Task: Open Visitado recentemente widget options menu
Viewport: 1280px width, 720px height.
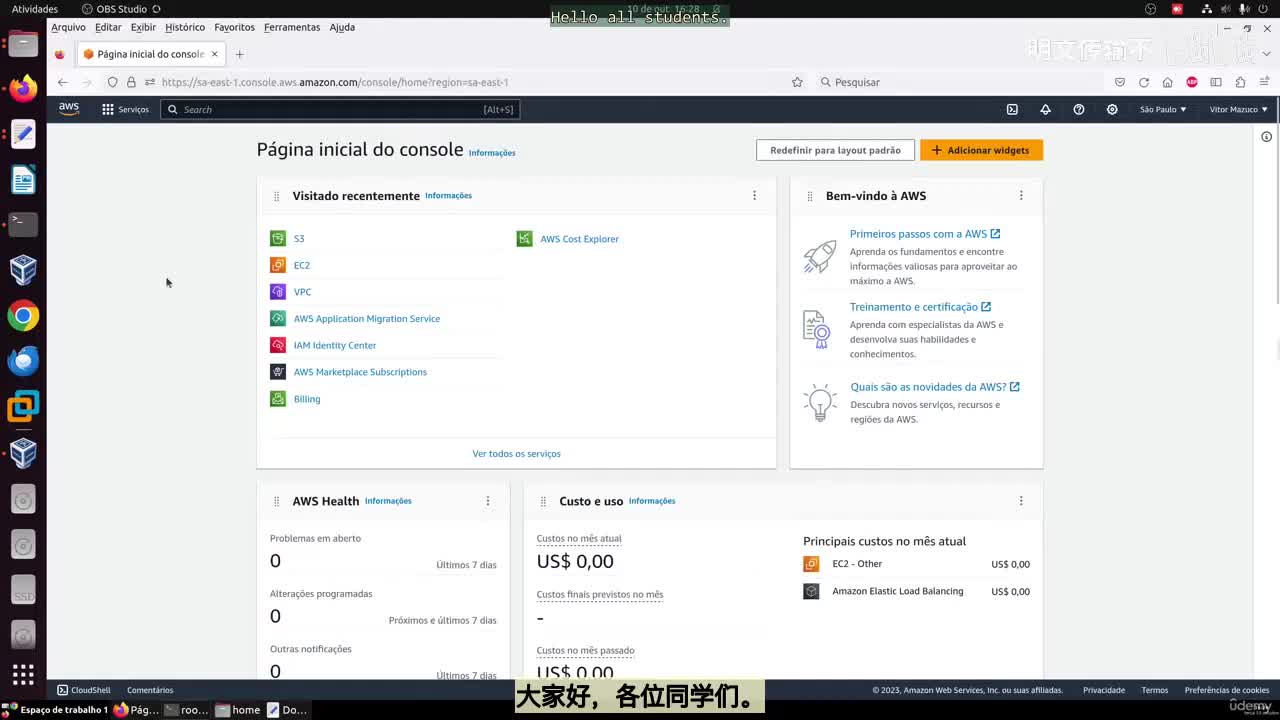Action: (x=755, y=195)
